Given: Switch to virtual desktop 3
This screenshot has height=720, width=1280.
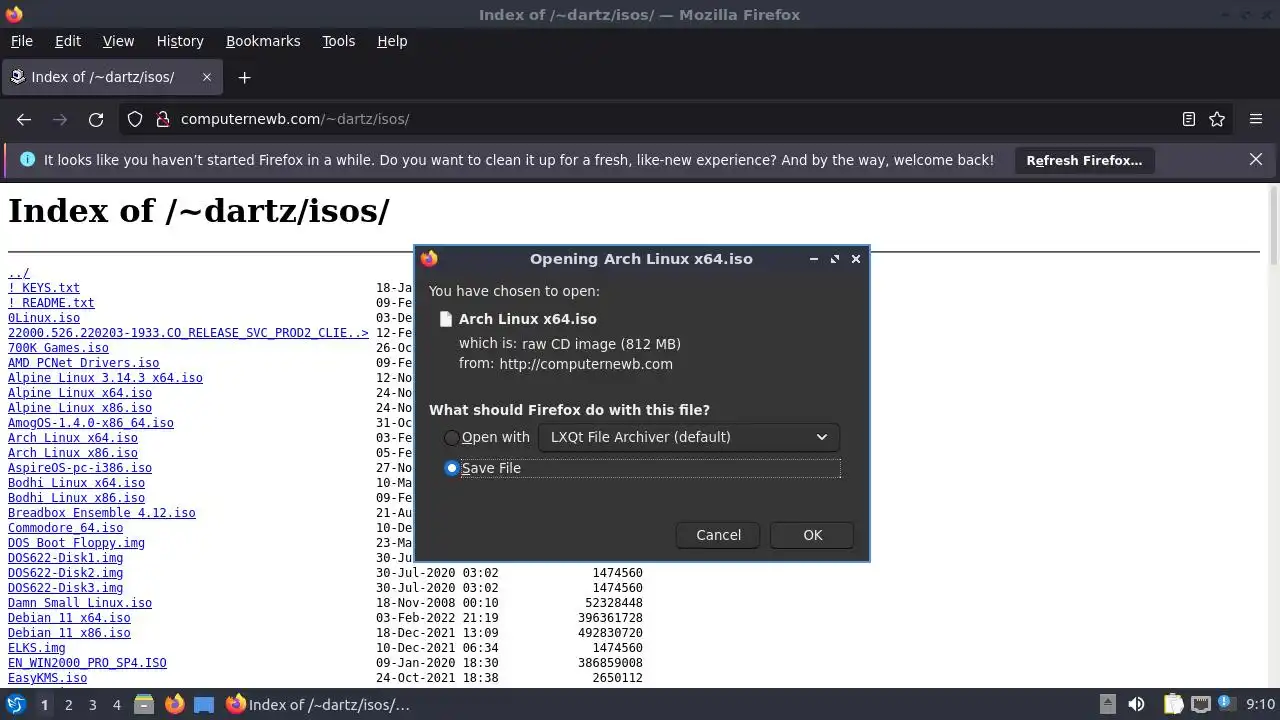Looking at the screenshot, I should (92, 705).
